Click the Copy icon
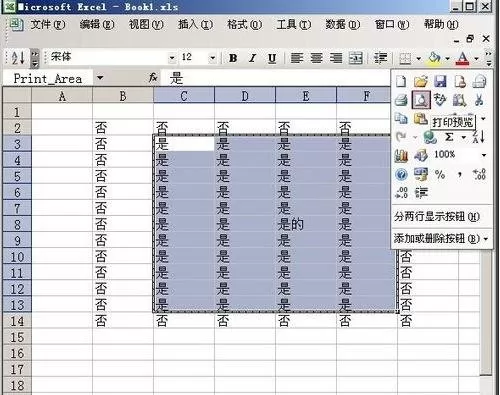Image resolution: width=500 pixels, height=395 pixels. tap(401, 119)
